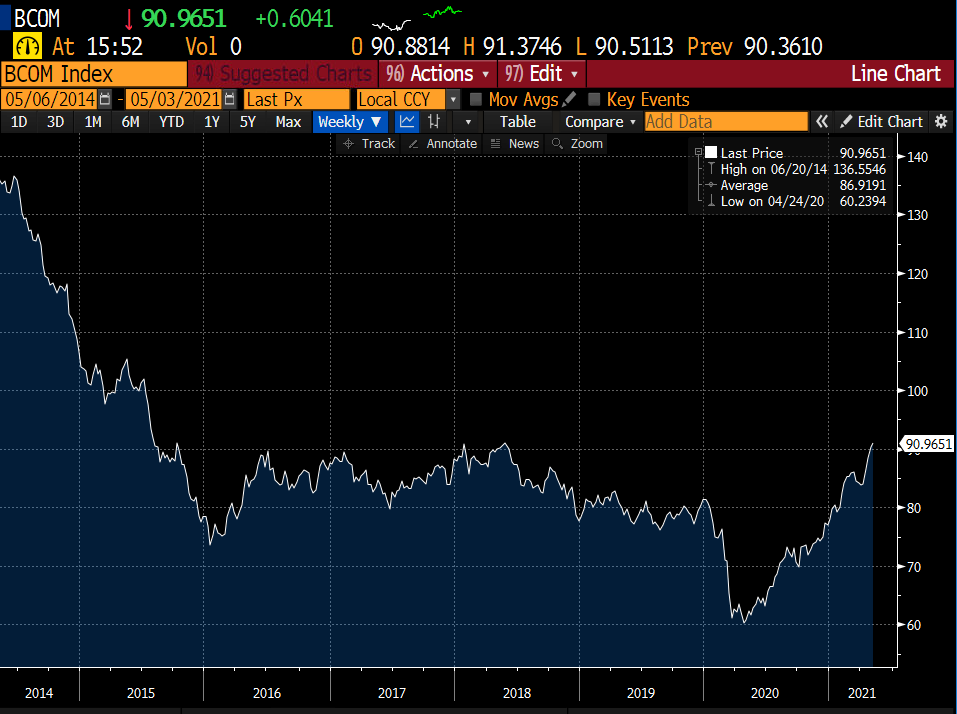Click the Last Price legend label
Screen dimensions: 957x714
[x=752, y=153]
